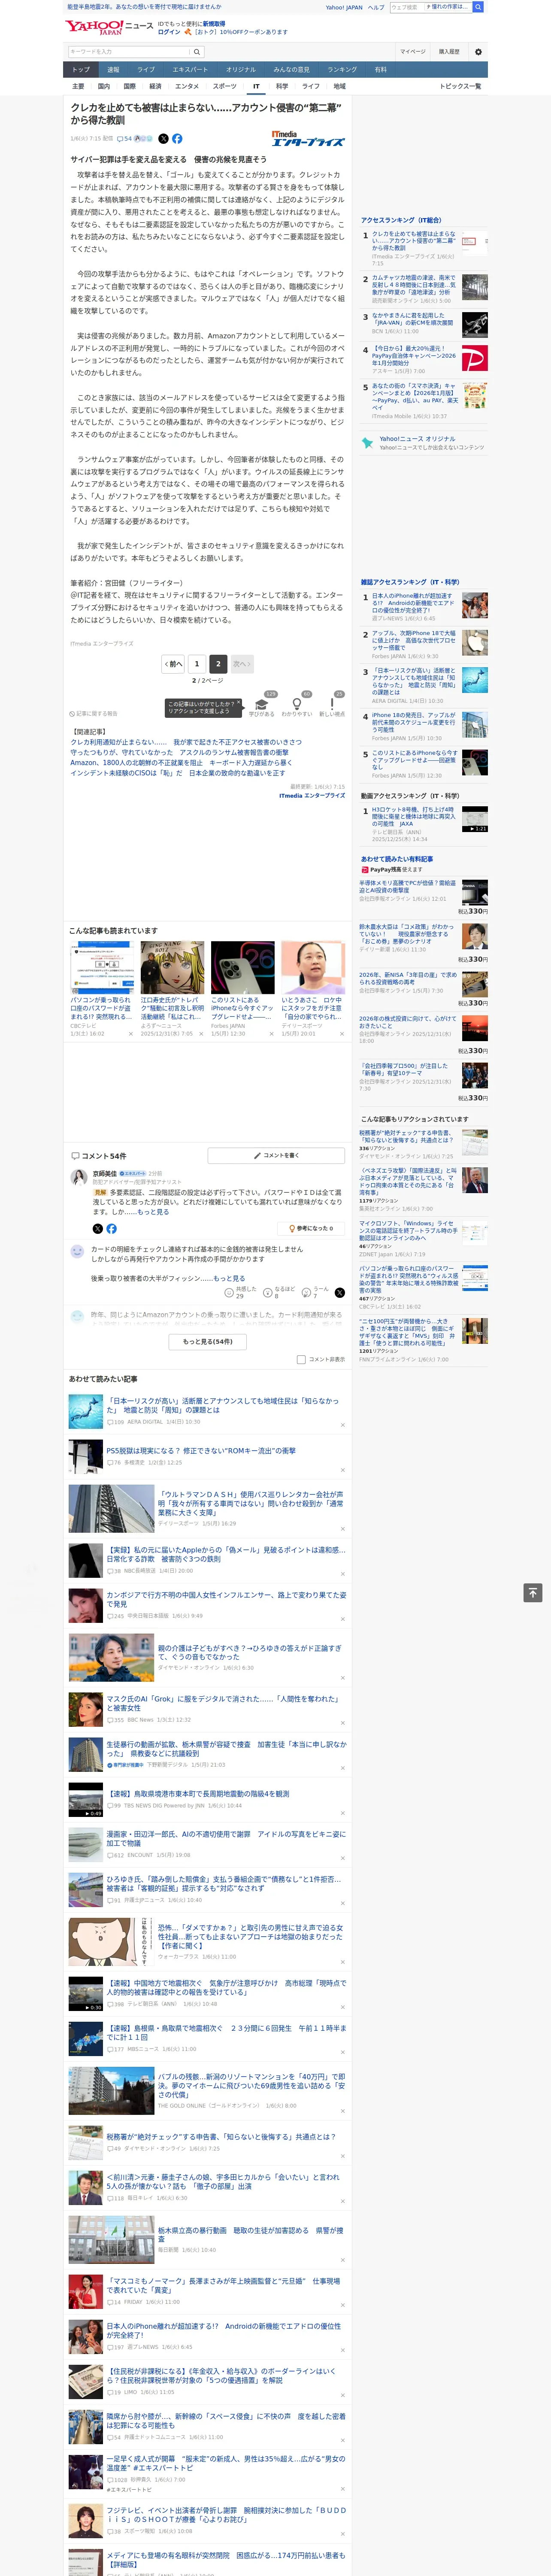This screenshot has width=551, height=2576.
Task: Expand user comment もっと見る link
Action: coord(229,1278)
